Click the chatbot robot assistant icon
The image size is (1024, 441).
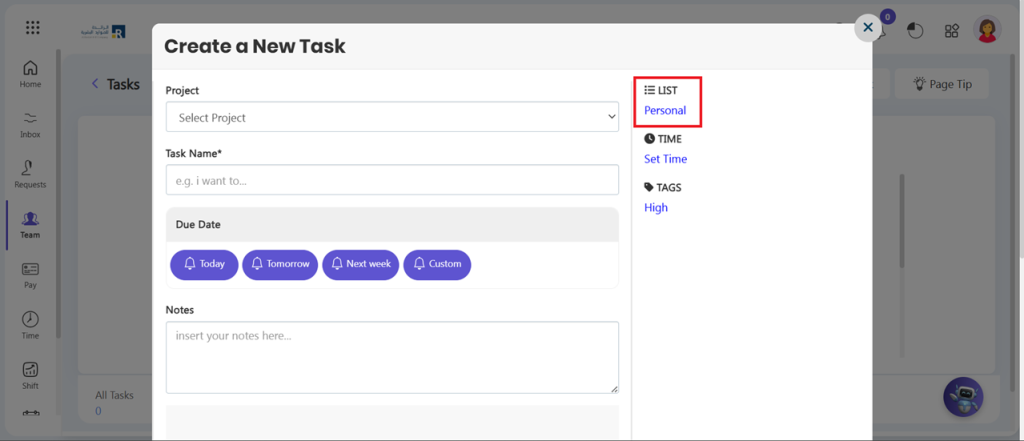[x=963, y=398]
